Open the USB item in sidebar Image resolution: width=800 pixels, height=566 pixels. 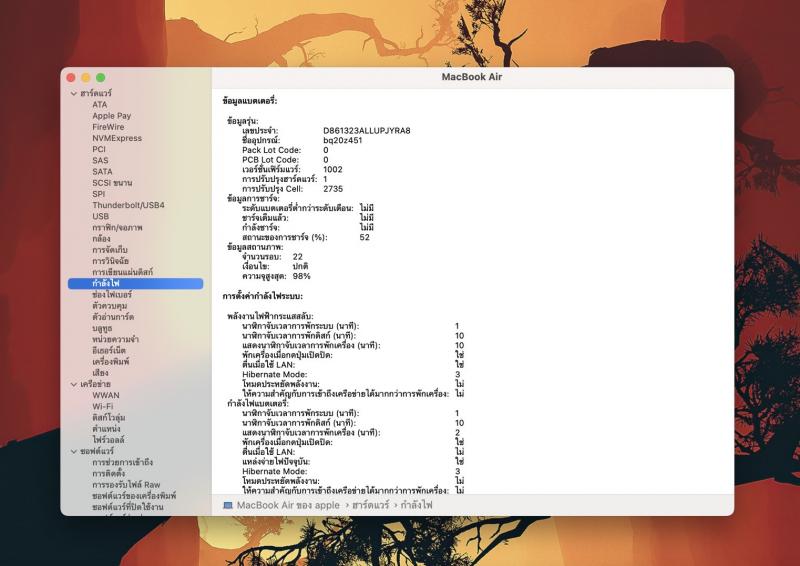[x=101, y=216]
